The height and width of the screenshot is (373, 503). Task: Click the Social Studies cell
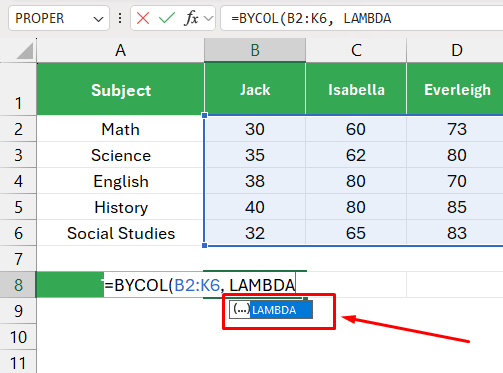121,233
